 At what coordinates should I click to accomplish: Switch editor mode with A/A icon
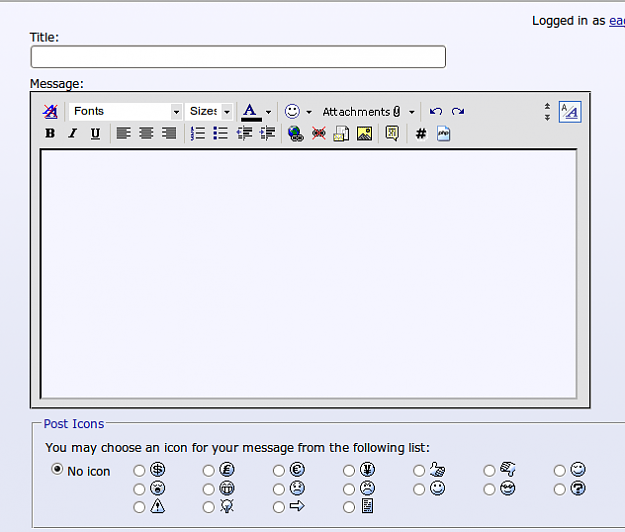click(x=570, y=112)
